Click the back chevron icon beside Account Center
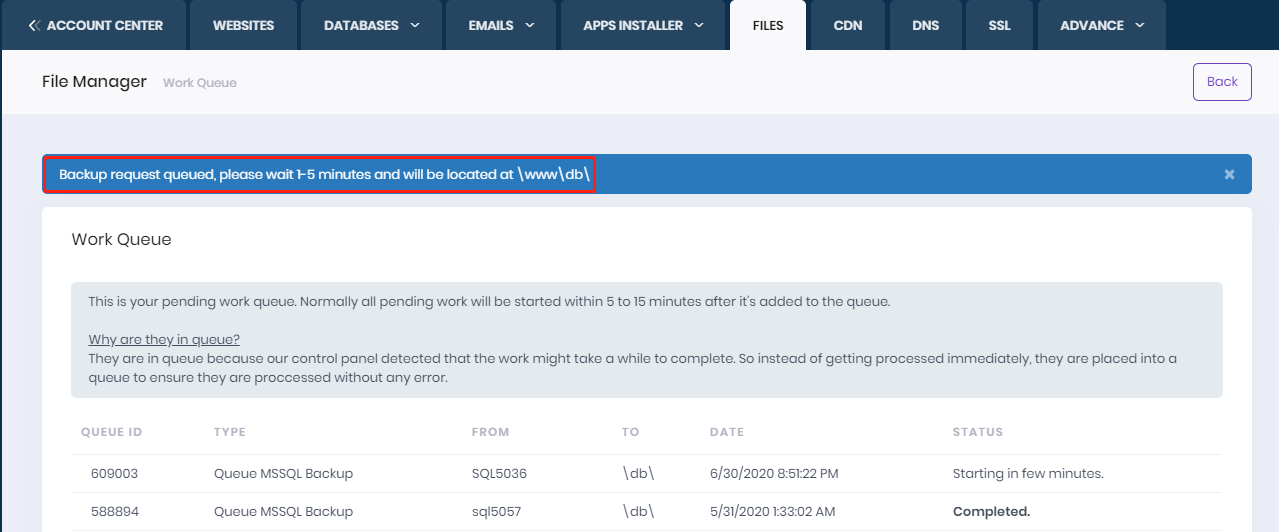This screenshot has width=1279, height=532. [x=34, y=25]
